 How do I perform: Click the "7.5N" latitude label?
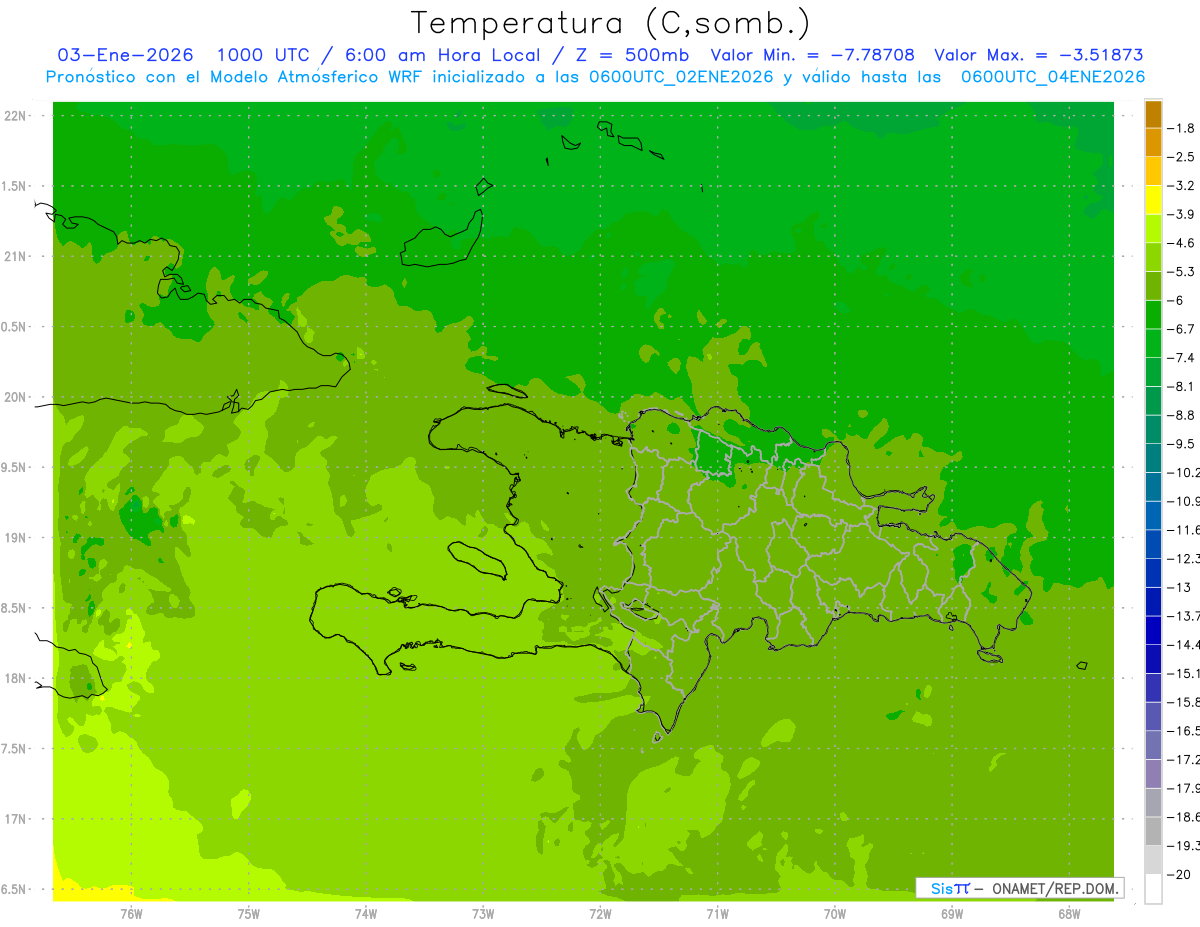click(x=15, y=749)
